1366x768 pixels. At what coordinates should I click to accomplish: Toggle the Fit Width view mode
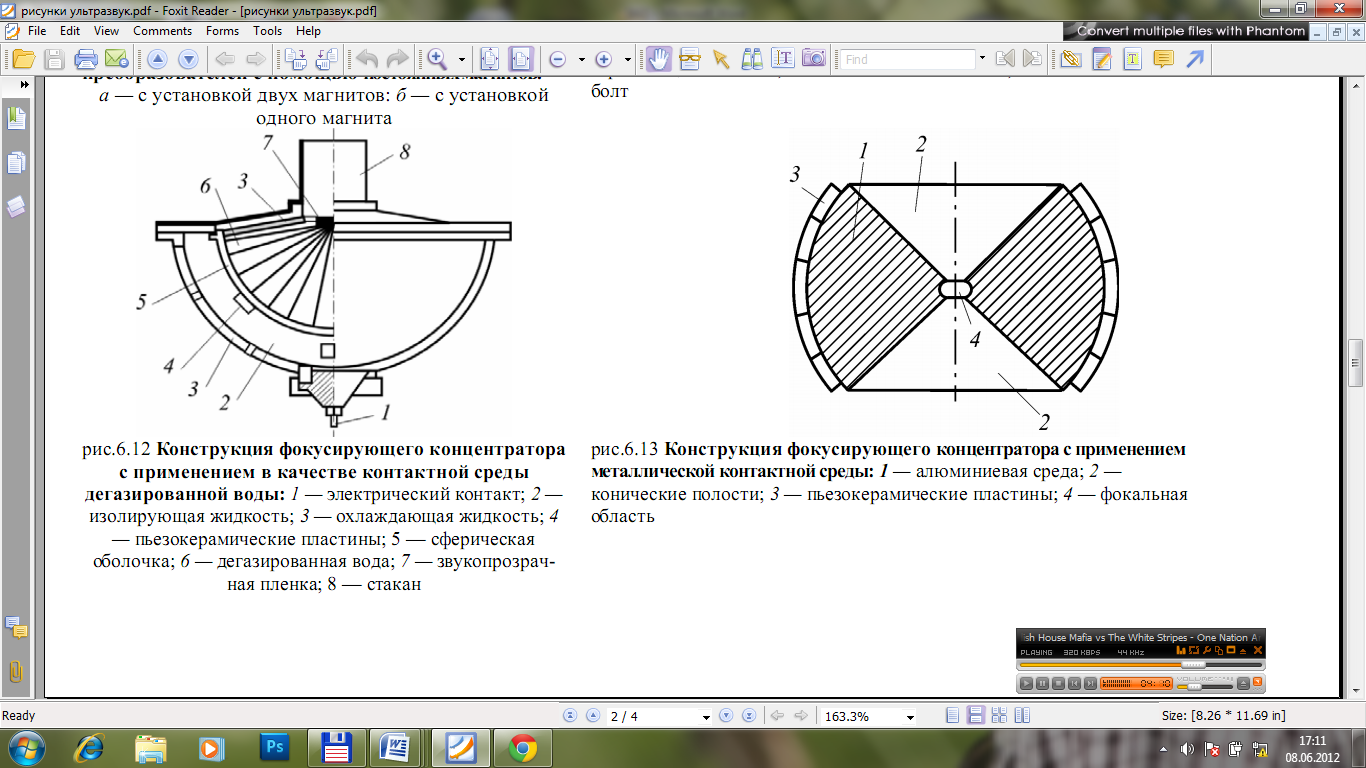tap(520, 58)
